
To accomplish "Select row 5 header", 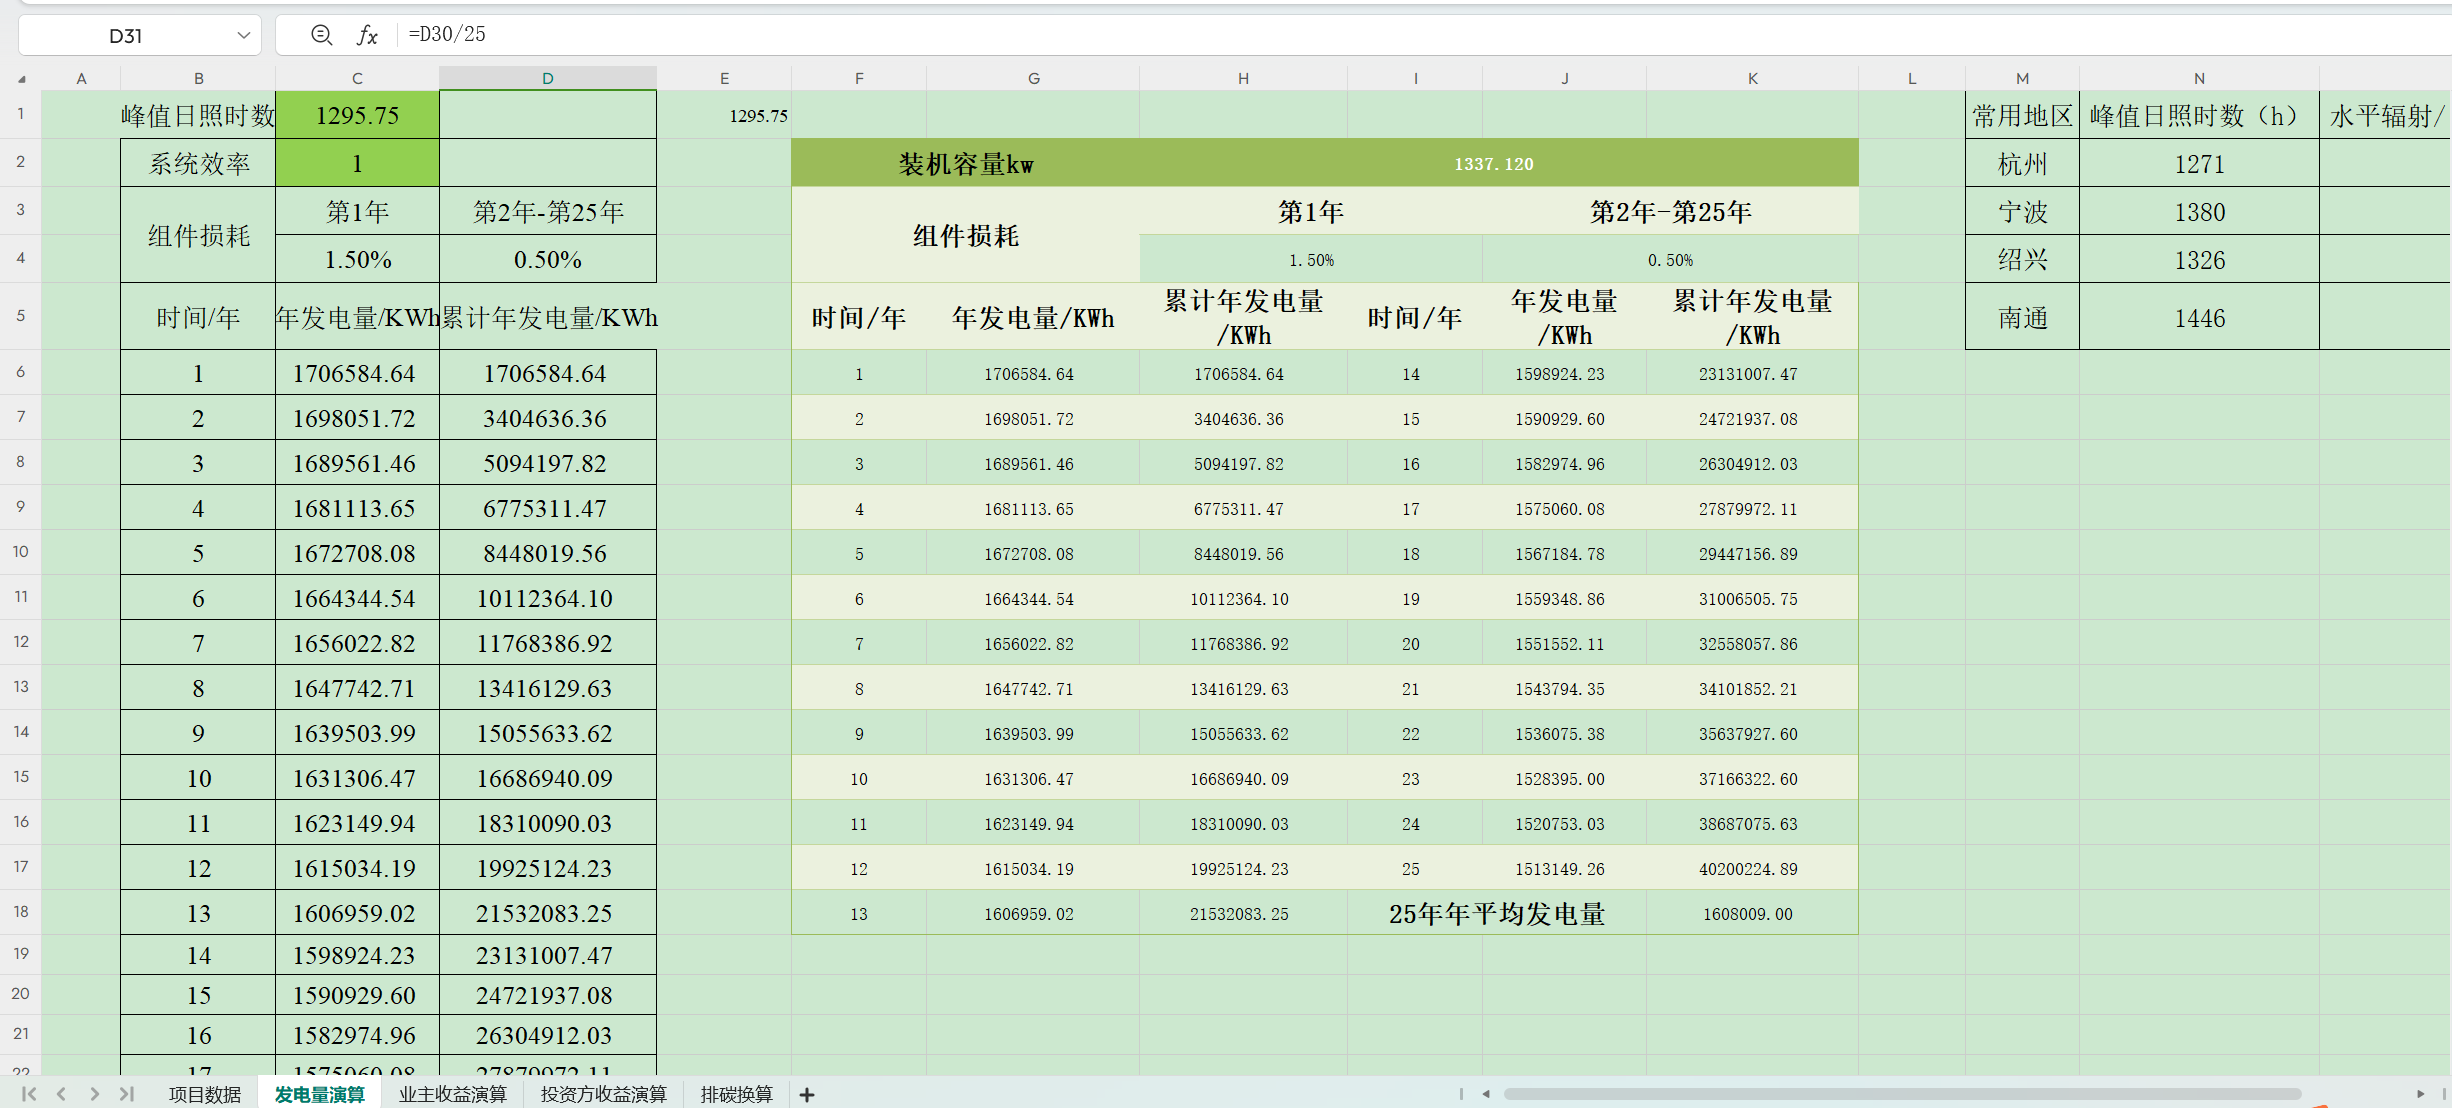I will point(20,316).
